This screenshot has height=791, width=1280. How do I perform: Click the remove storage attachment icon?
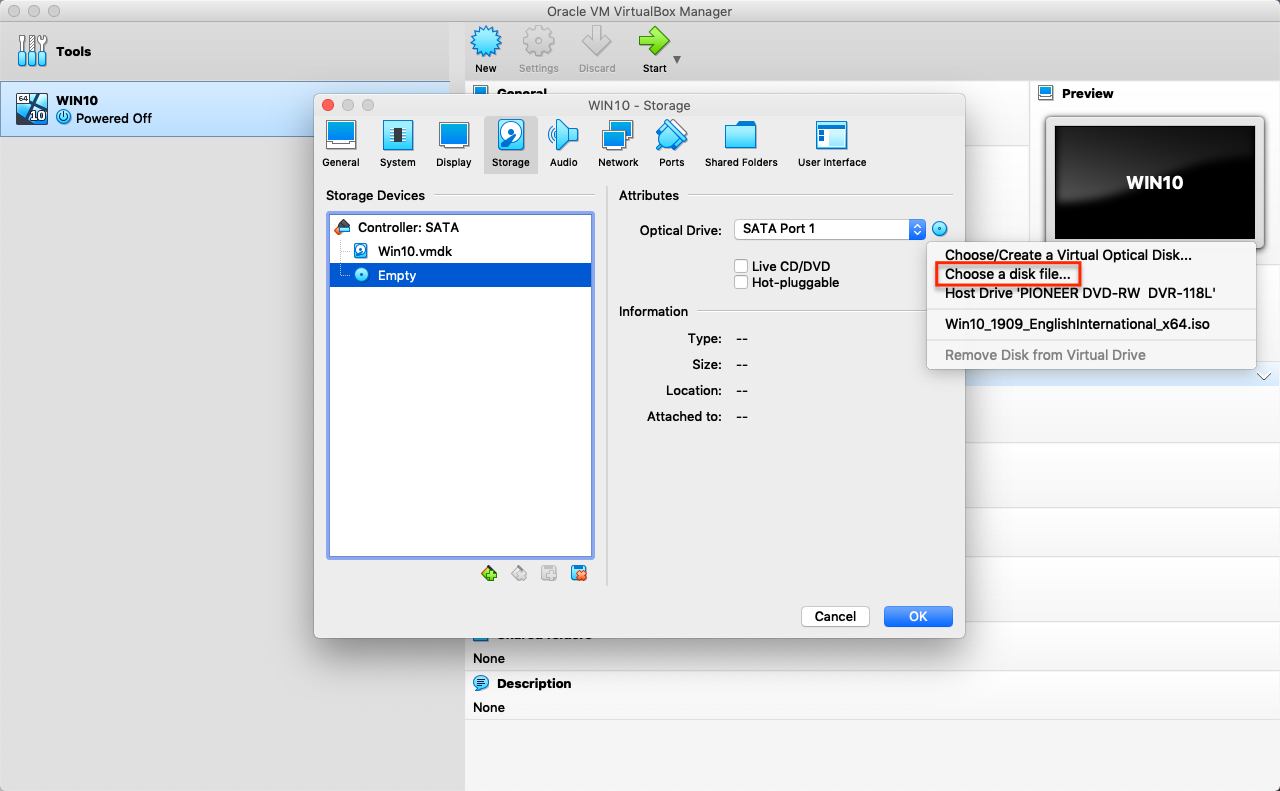579,573
